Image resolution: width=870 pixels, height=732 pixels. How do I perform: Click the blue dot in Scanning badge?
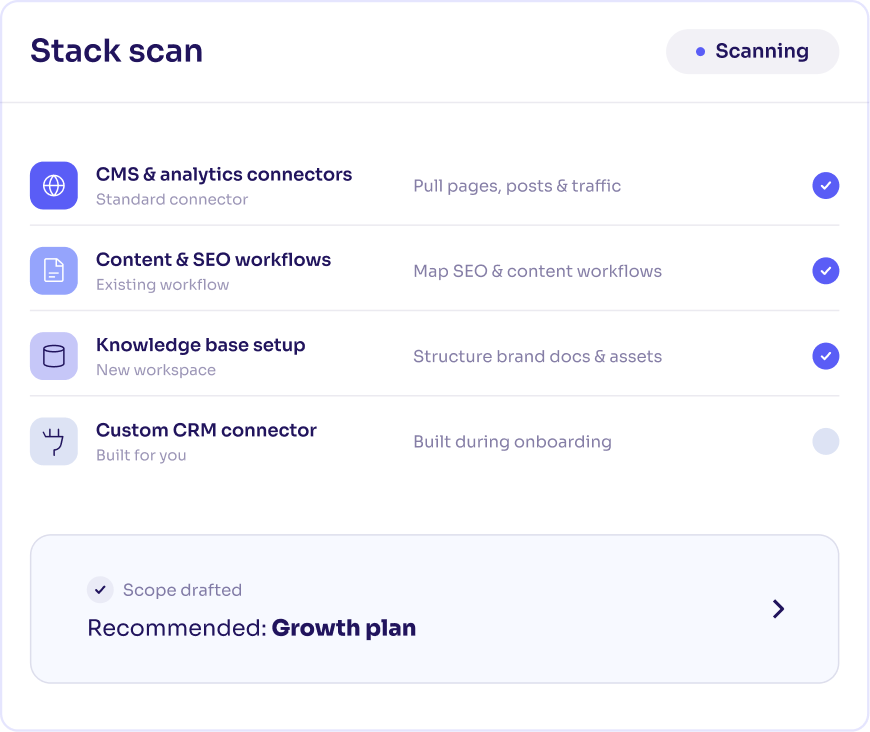click(700, 52)
